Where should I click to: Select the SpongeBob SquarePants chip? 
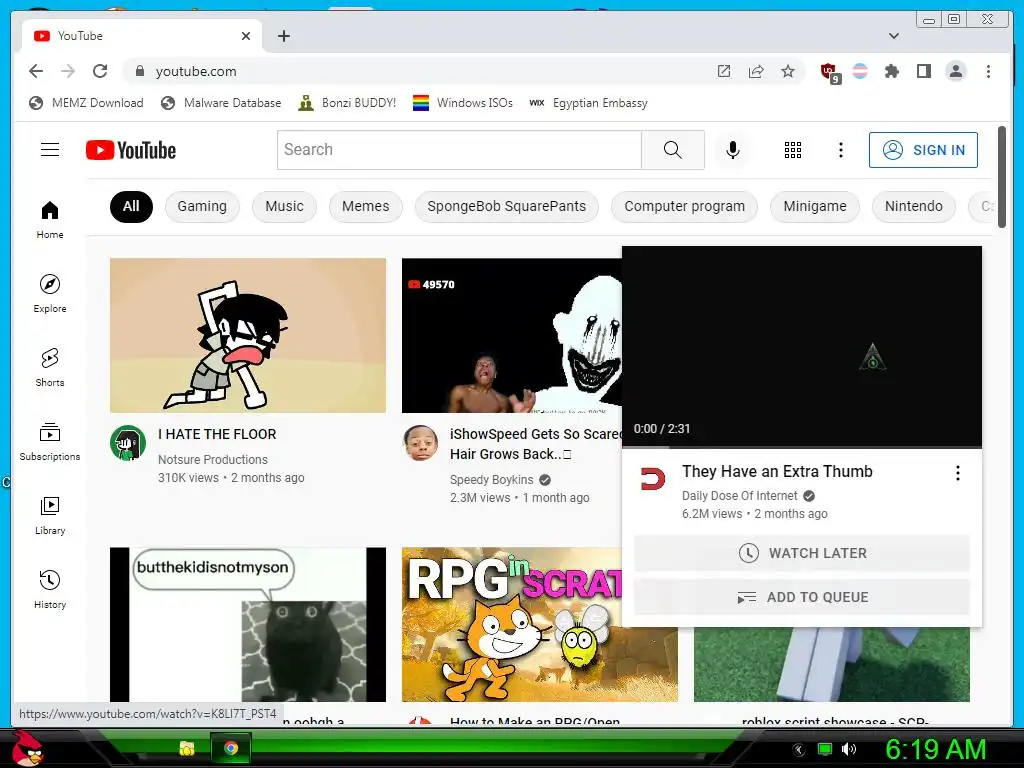tap(506, 206)
